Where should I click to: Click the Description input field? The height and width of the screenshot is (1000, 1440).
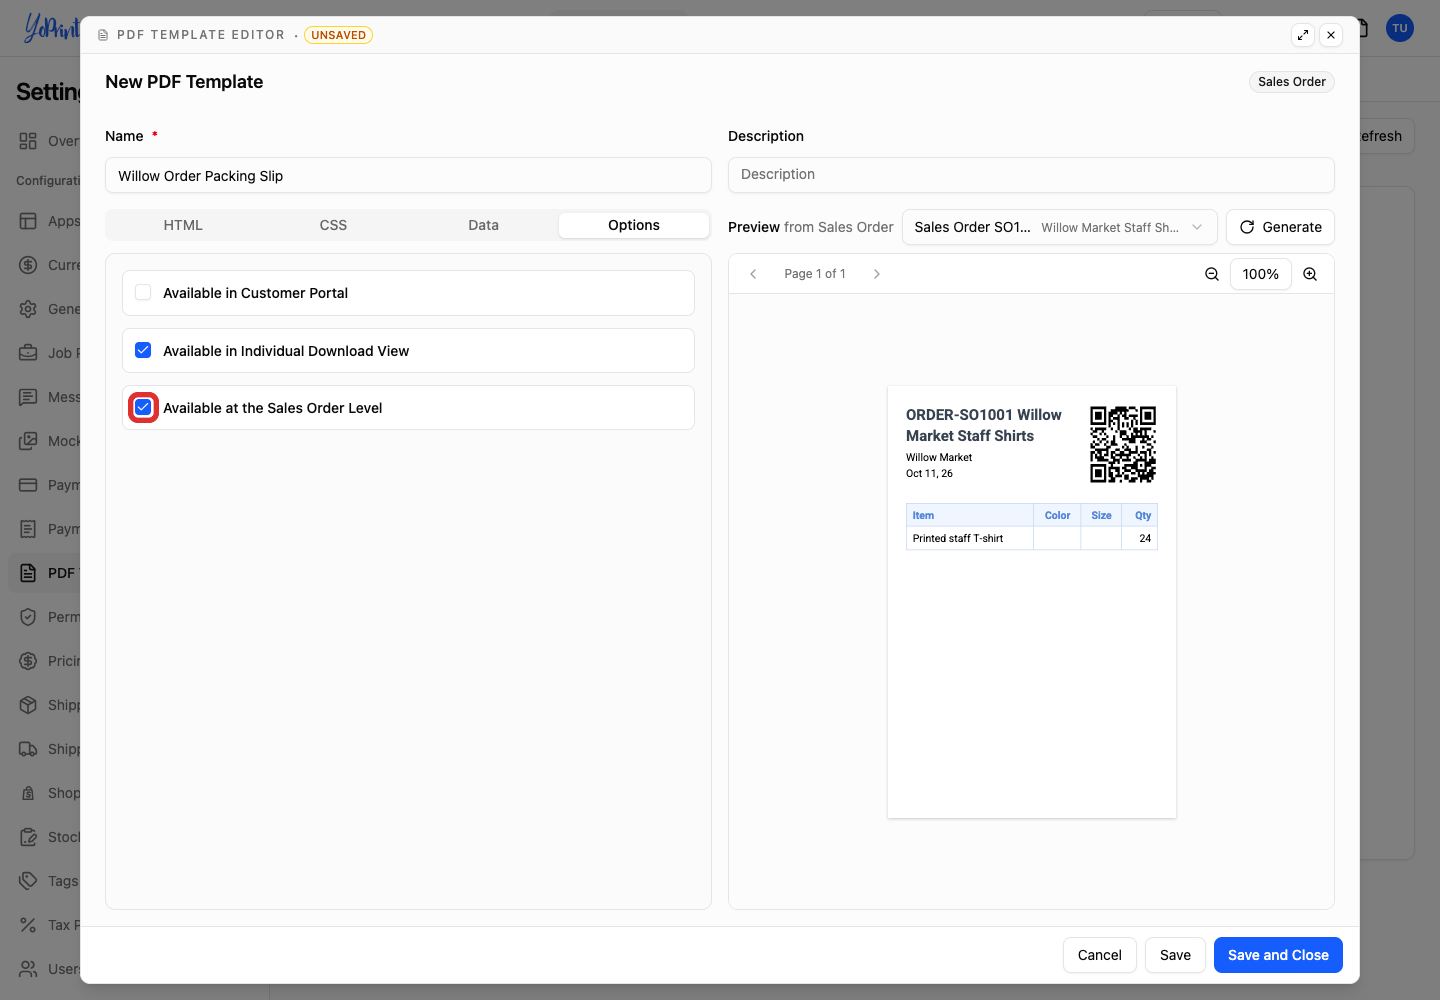[1031, 175]
